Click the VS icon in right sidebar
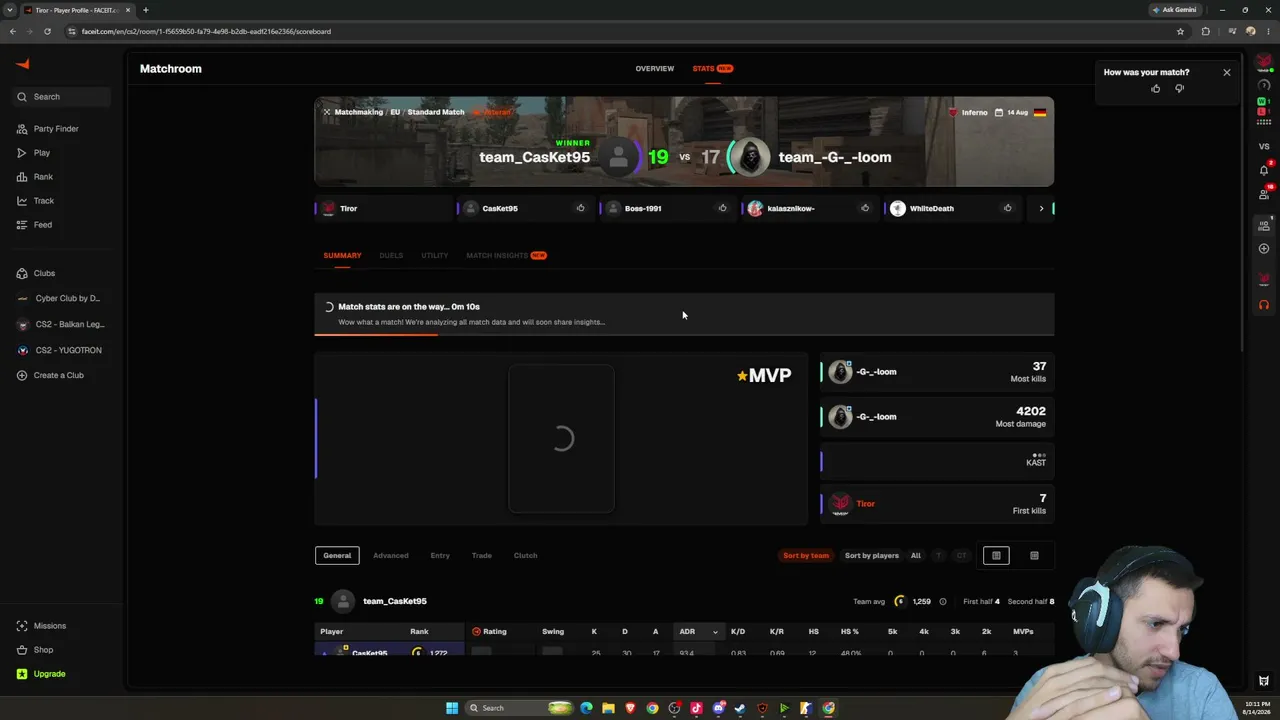The width and height of the screenshot is (1280, 720). (1264, 146)
